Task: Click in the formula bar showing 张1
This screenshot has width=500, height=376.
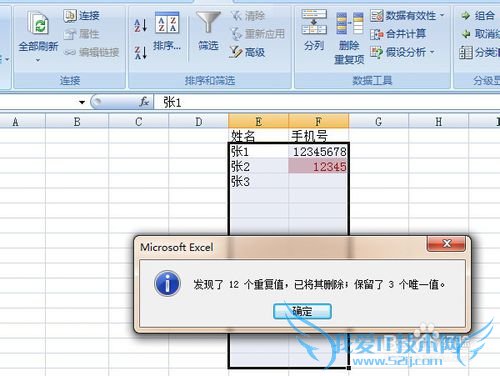Action: point(327,102)
